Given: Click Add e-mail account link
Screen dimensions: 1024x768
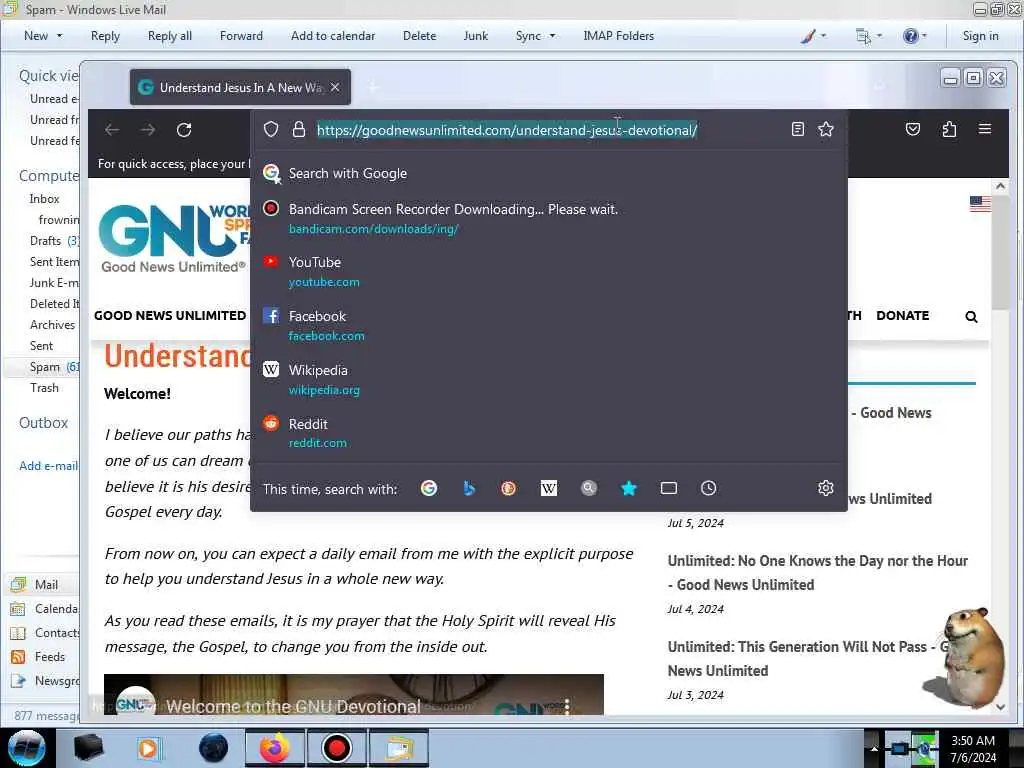Looking at the screenshot, I should (48, 466).
